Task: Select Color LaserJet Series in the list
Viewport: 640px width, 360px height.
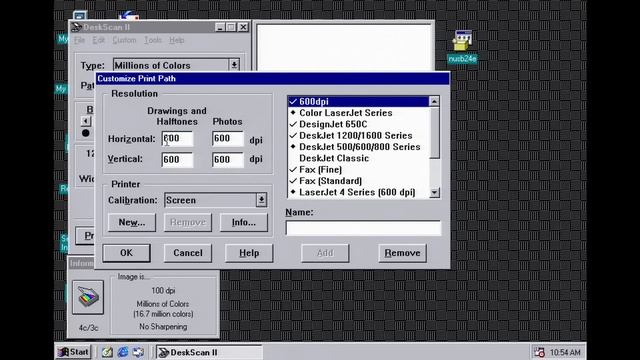Action: pos(358,113)
